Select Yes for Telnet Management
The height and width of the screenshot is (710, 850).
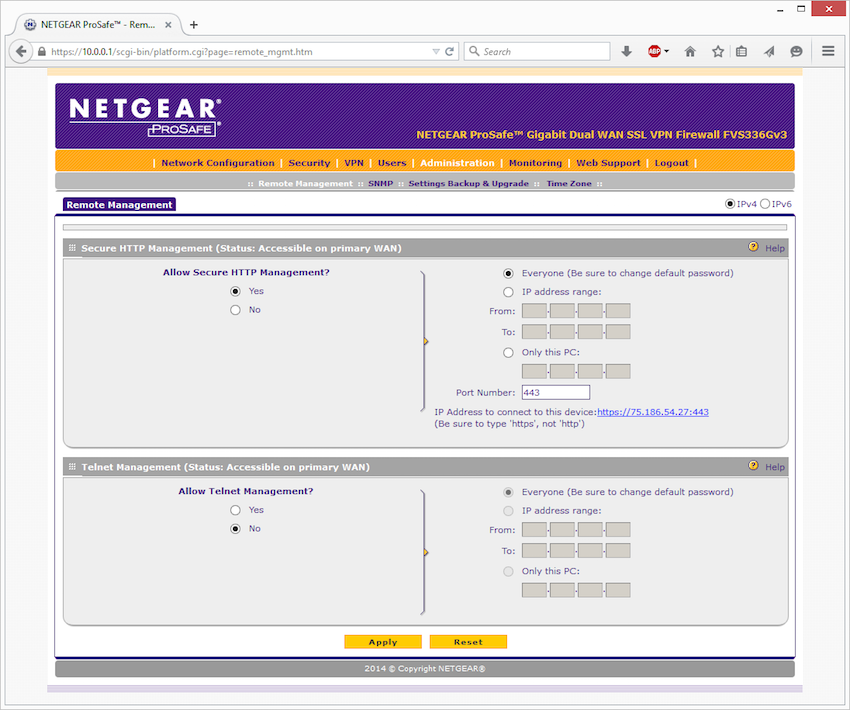click(235, 510)
